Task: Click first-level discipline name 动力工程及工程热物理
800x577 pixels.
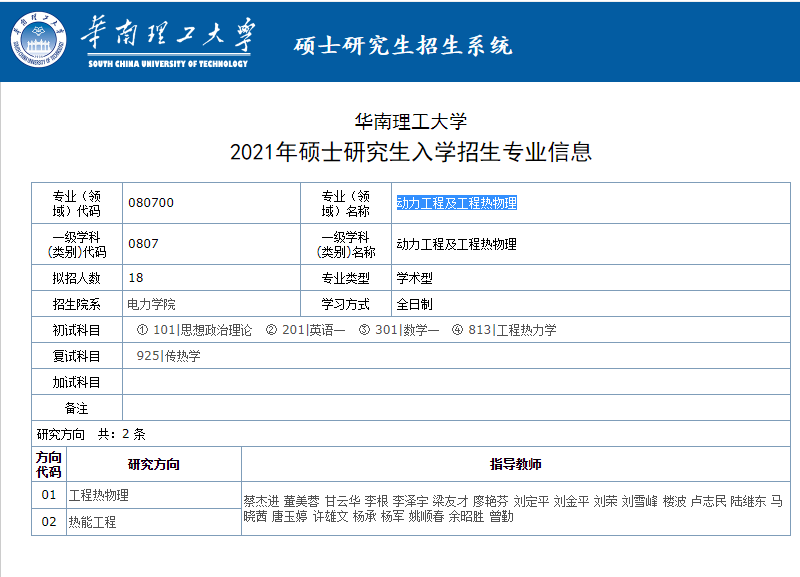Action: coord(457,244)
